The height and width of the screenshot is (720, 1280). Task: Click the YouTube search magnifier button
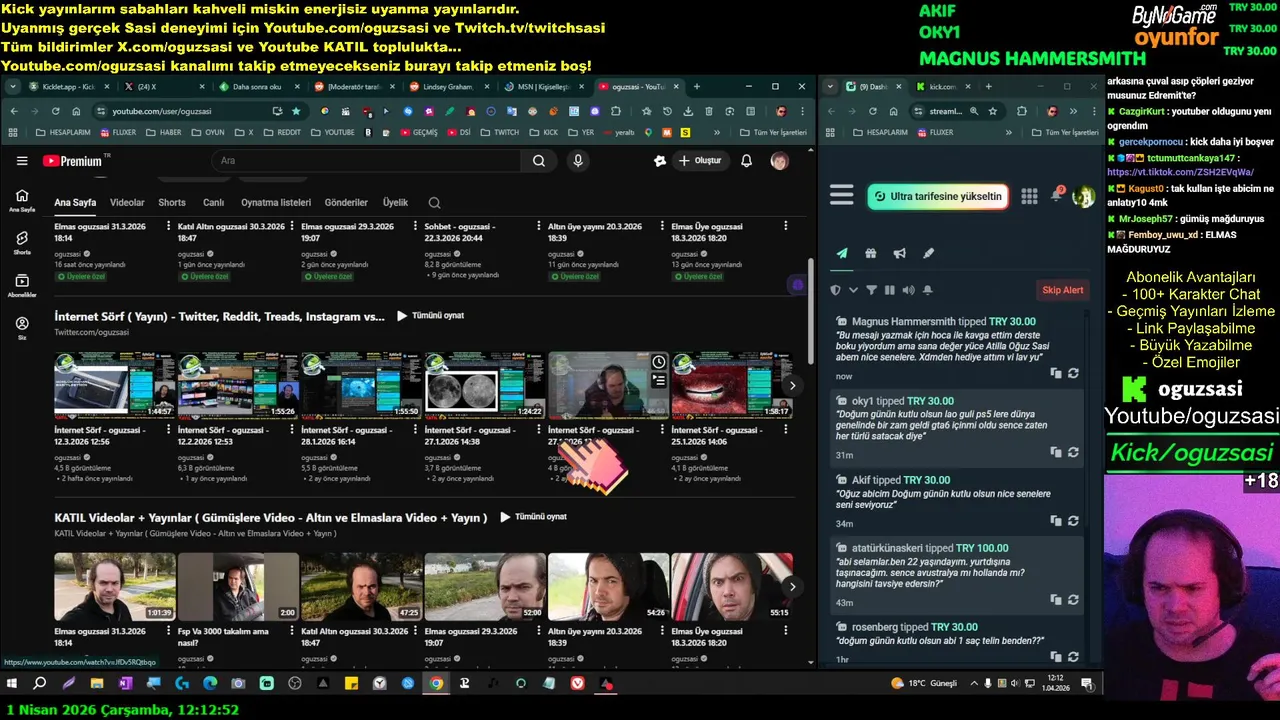(539, 160)
